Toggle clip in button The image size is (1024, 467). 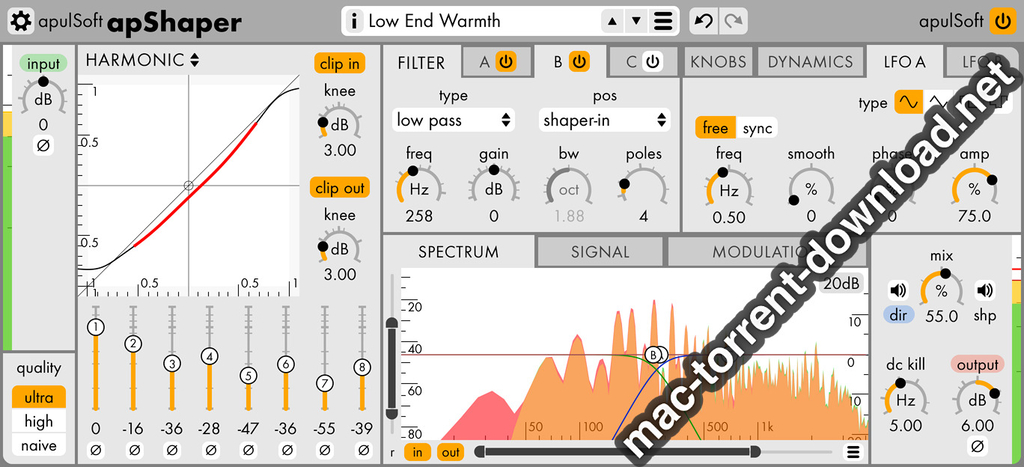tap(339, 63)
